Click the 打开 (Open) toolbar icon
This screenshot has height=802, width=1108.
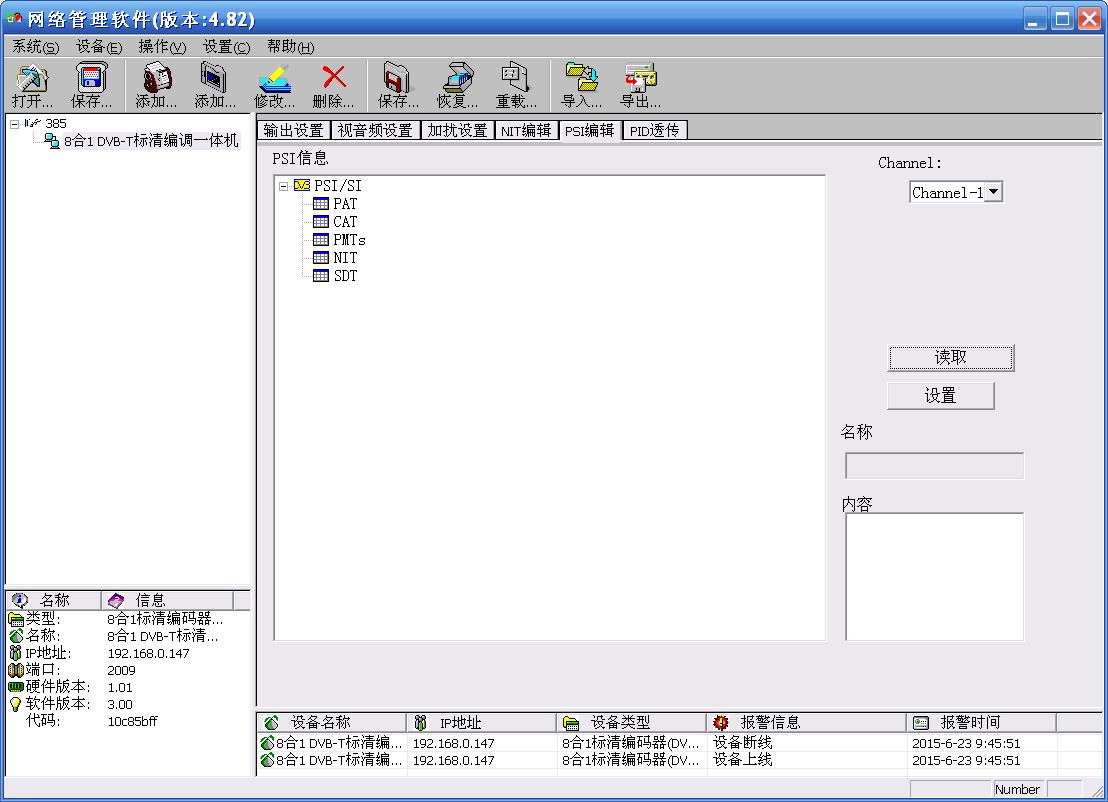[x=32, y=78]
